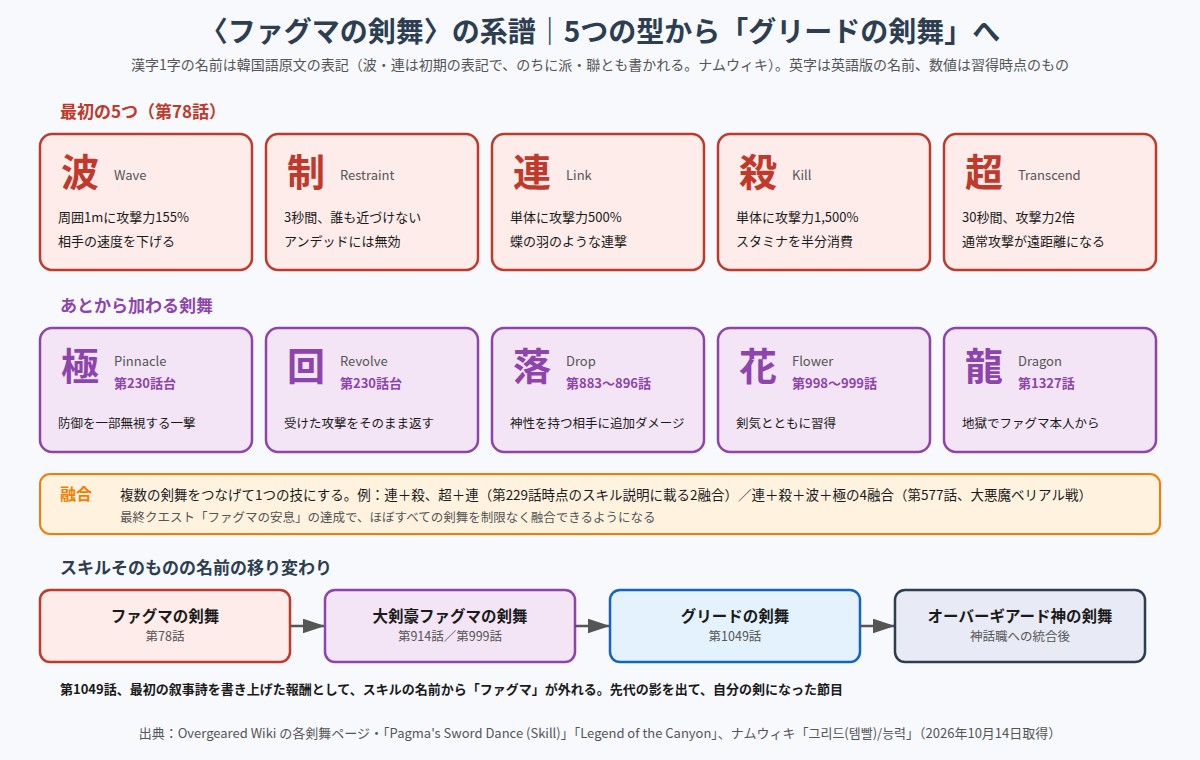
Task: Click the text 3秒間、誰も近づけない
Action: [x=353, y=217]
